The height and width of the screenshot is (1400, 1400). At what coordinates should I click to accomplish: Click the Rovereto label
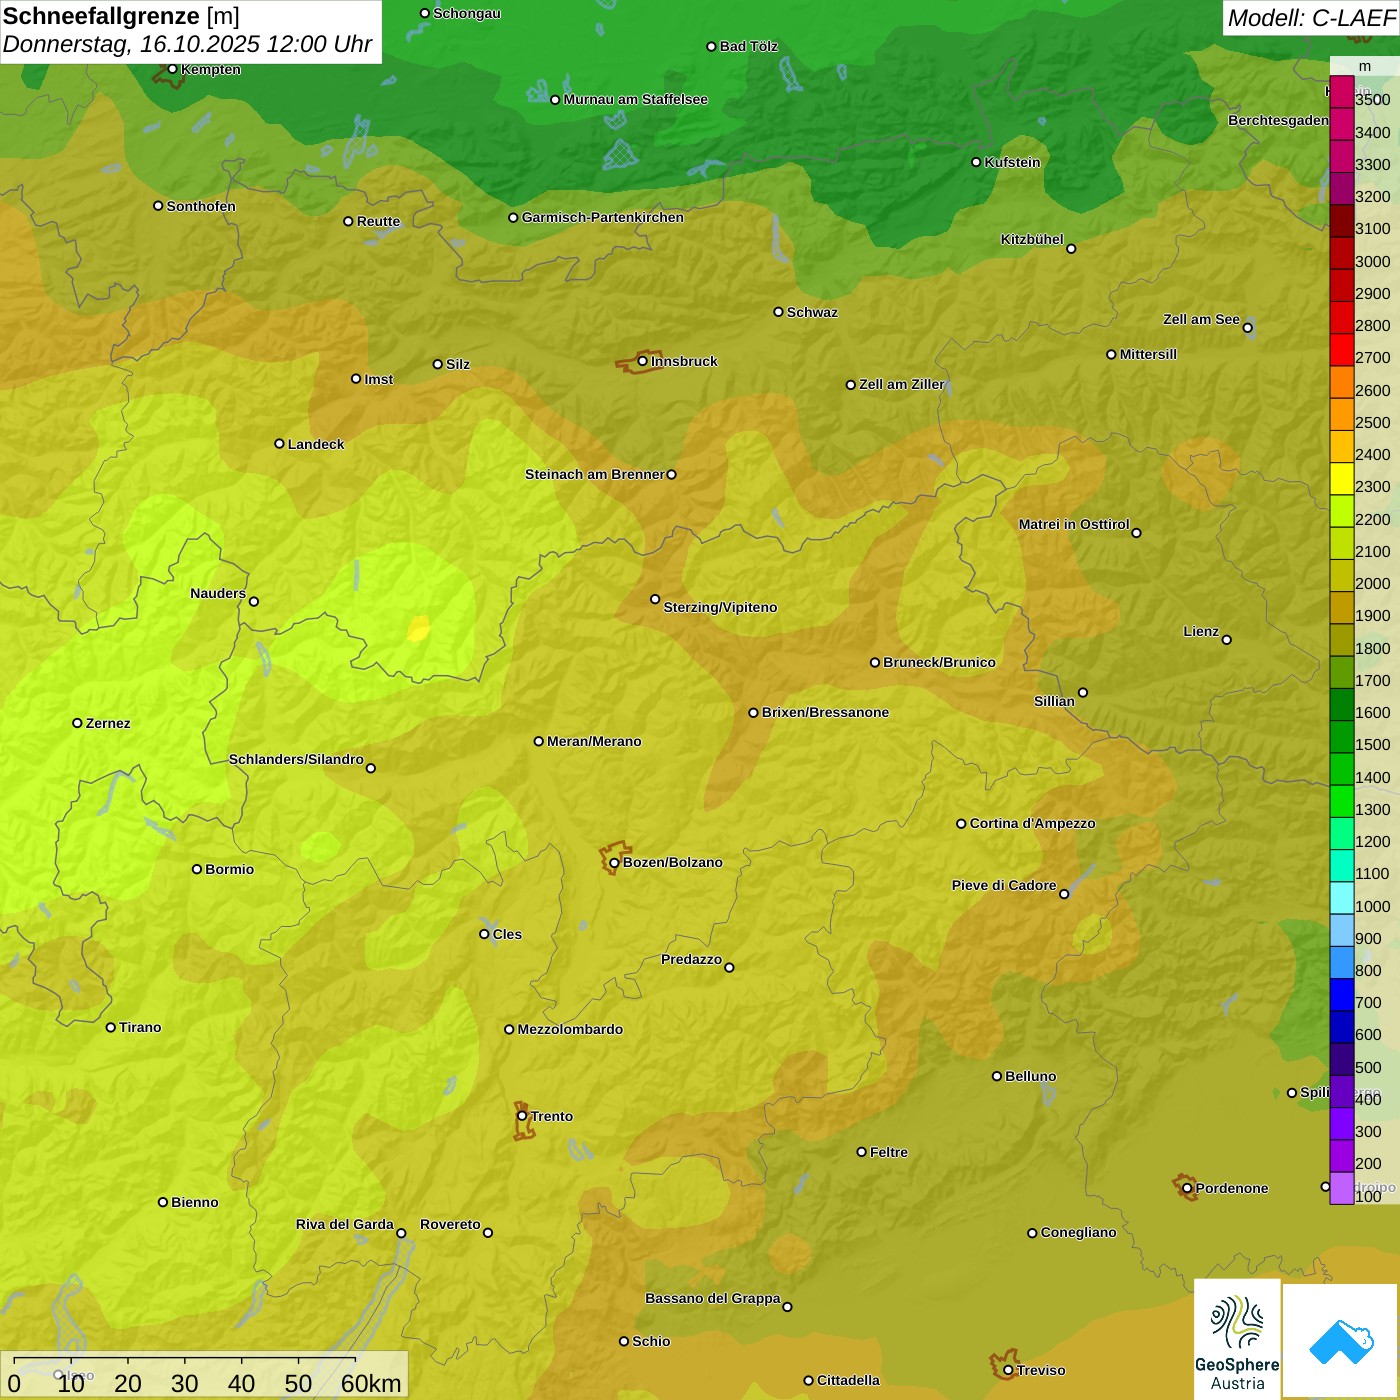pos(450,1224)
